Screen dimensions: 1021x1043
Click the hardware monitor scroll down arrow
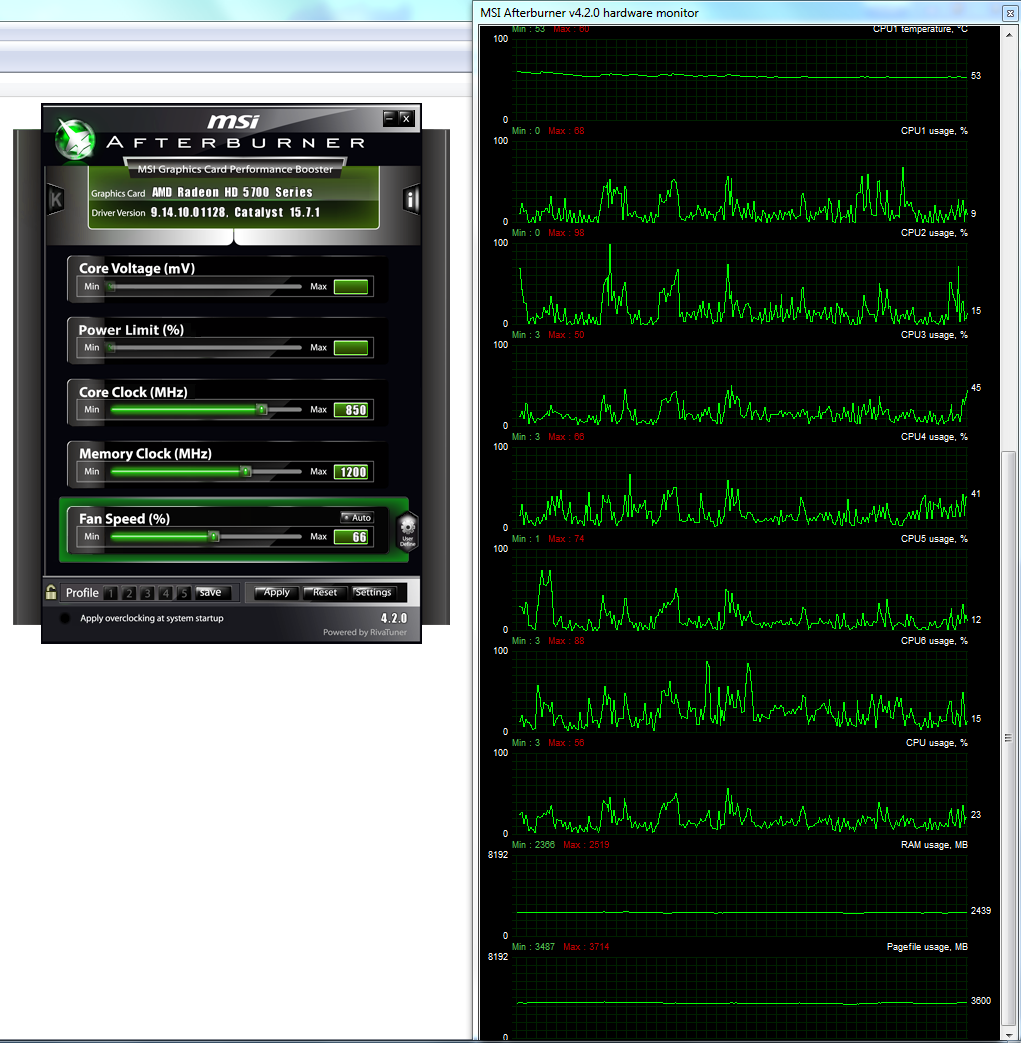1009,1036
